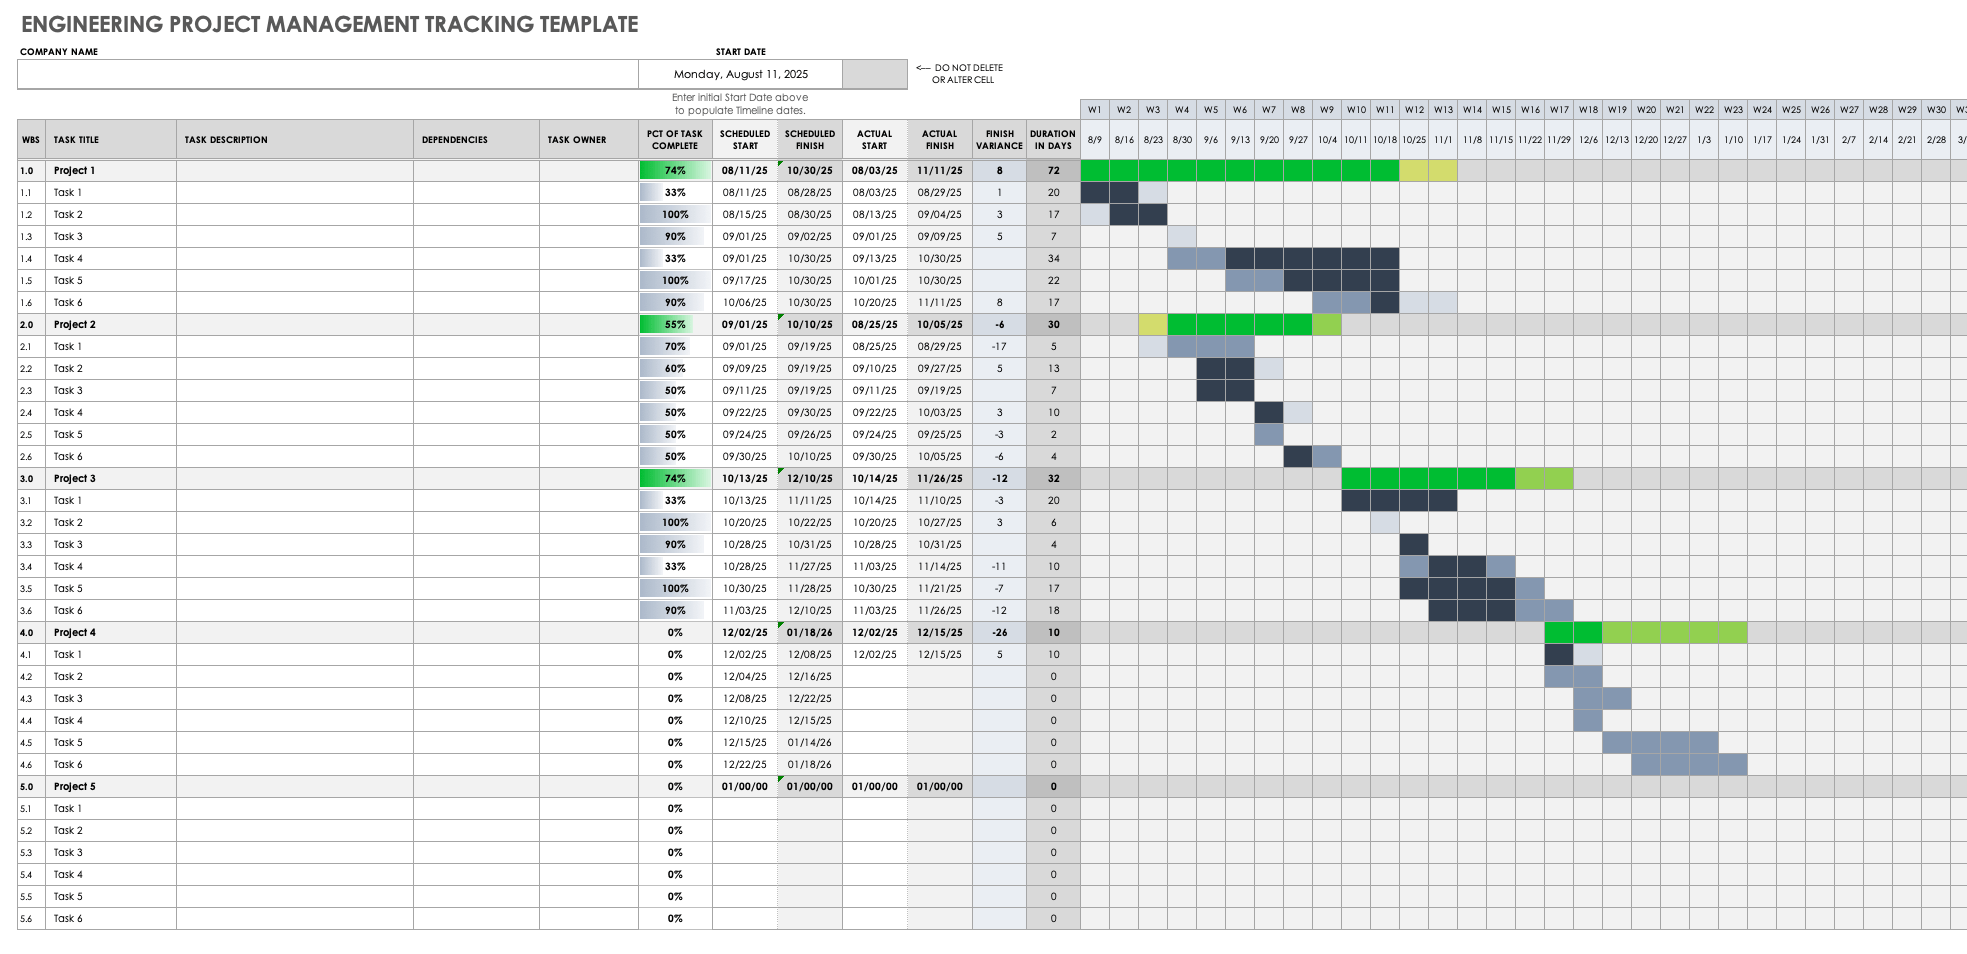Click WBS cell 1.4
The height and width of the screenshot is (954, 1967).
pos(31,258)
